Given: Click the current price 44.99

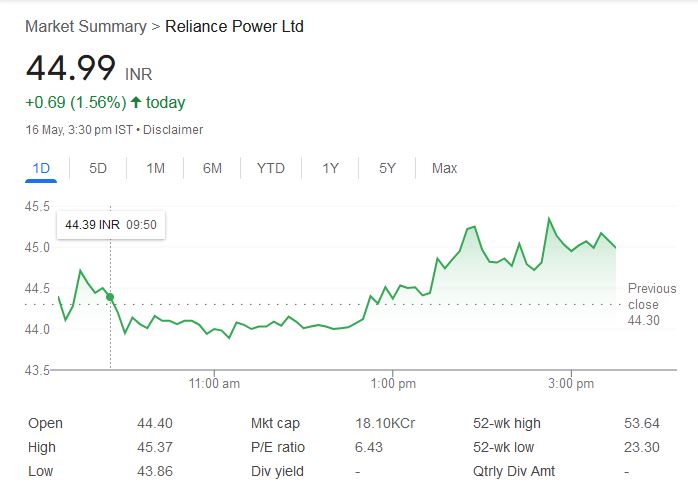Looking at the screenshot, I should click(x=71, y=68).
